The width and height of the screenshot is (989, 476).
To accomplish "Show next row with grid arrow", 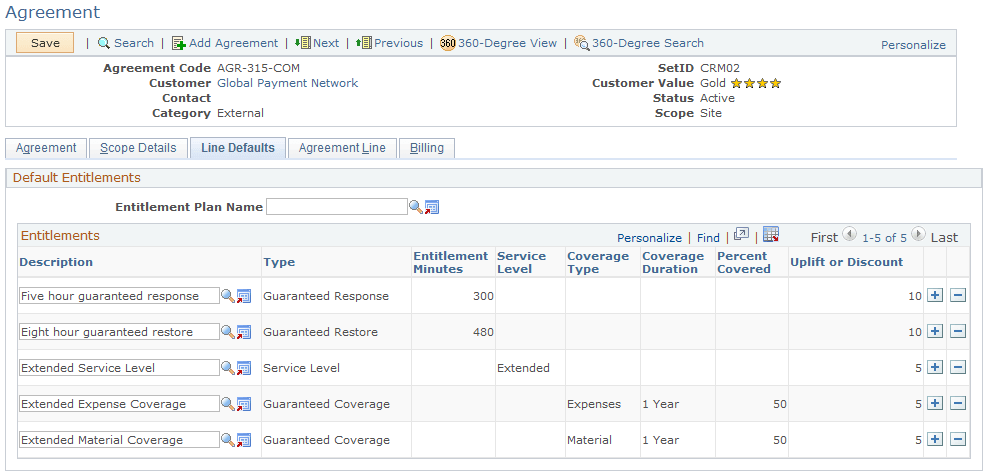I will point(918,235).
